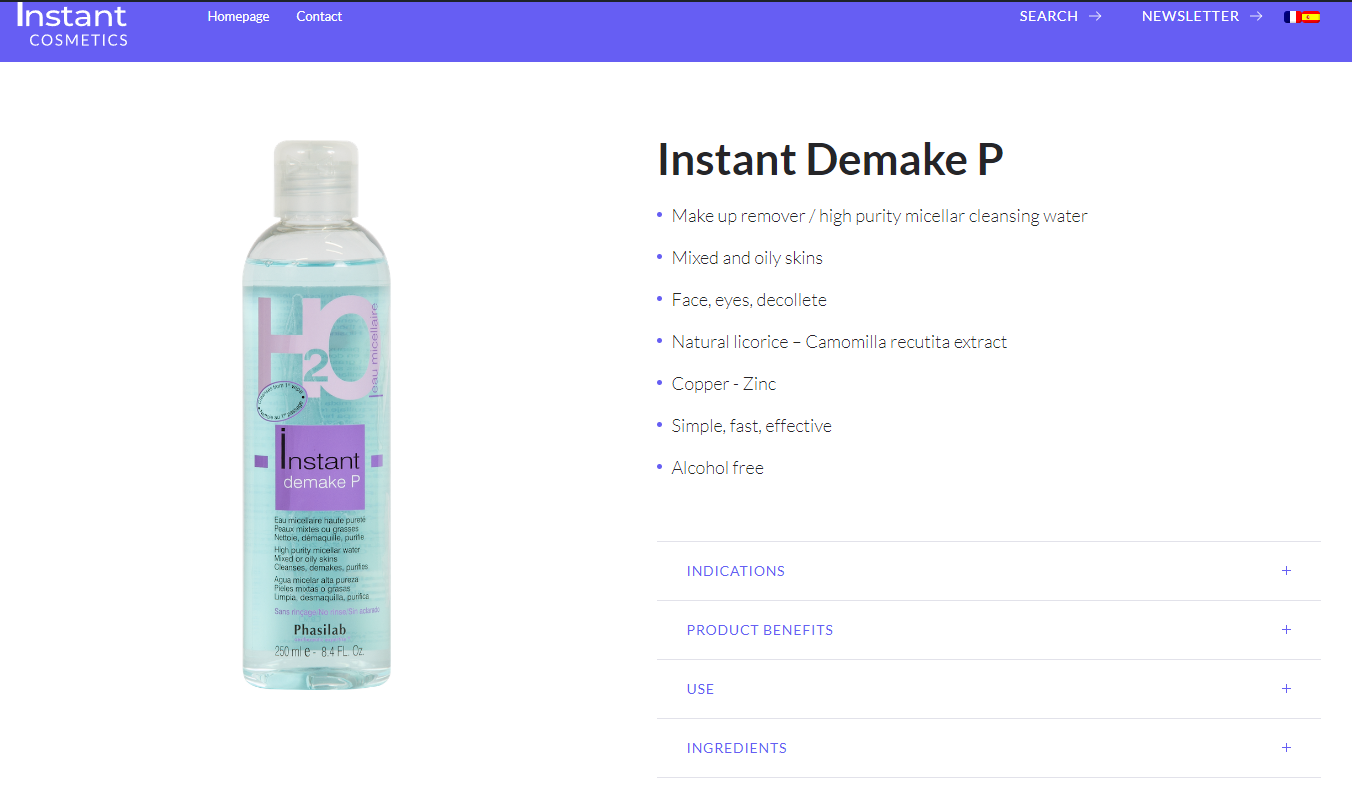Click the Instant Demake P bottle image
1352x785 pixels.
pyautogui.click(x=317, y=415)
